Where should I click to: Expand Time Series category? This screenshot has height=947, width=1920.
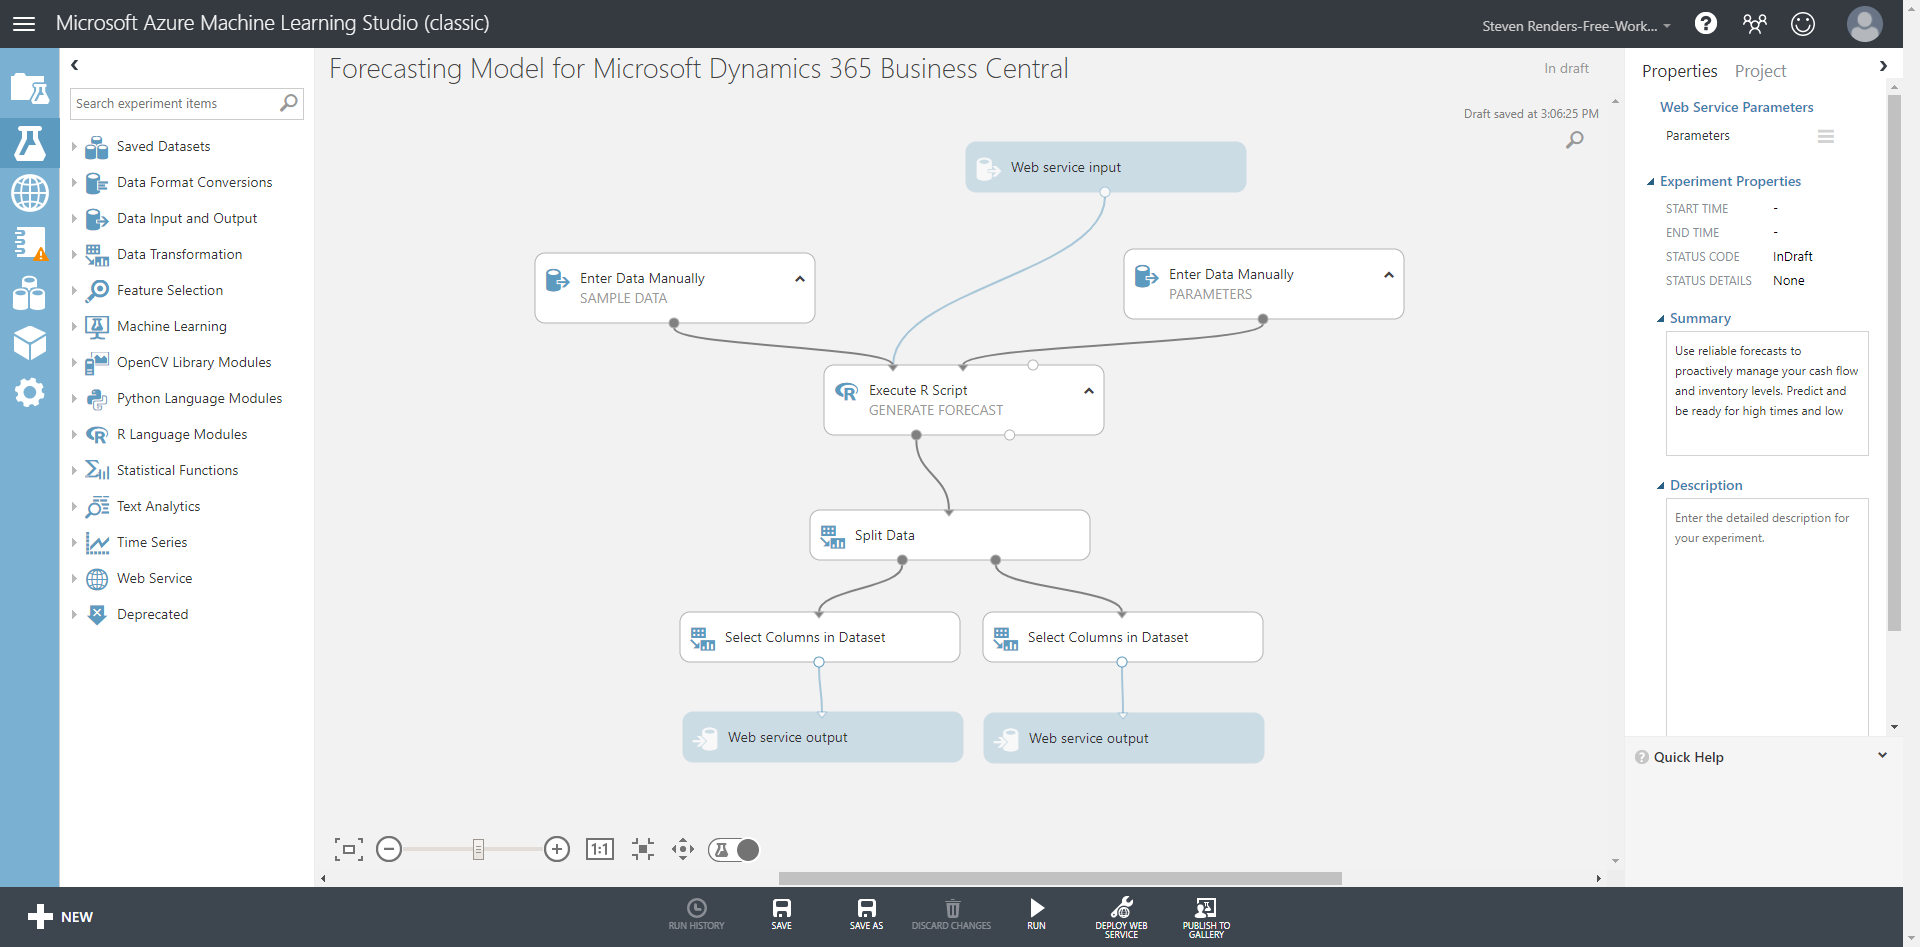pos(74,542)
